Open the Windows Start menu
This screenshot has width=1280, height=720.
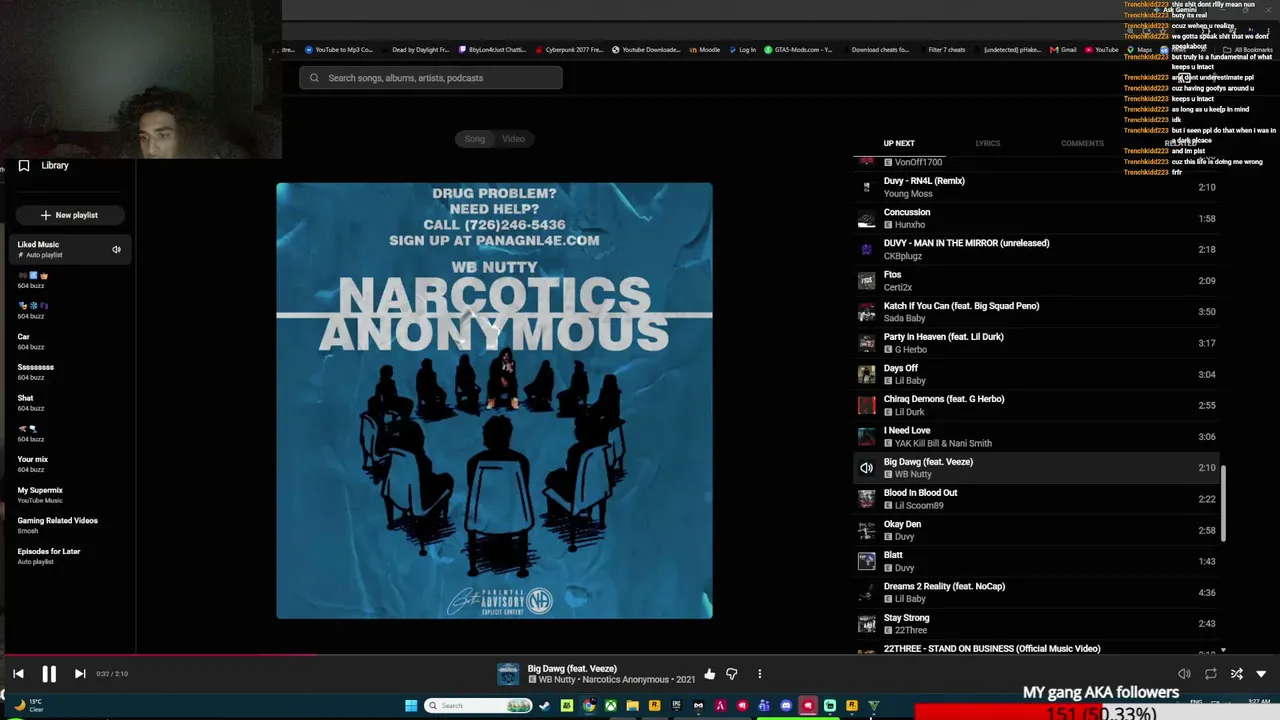click(411, 706)
